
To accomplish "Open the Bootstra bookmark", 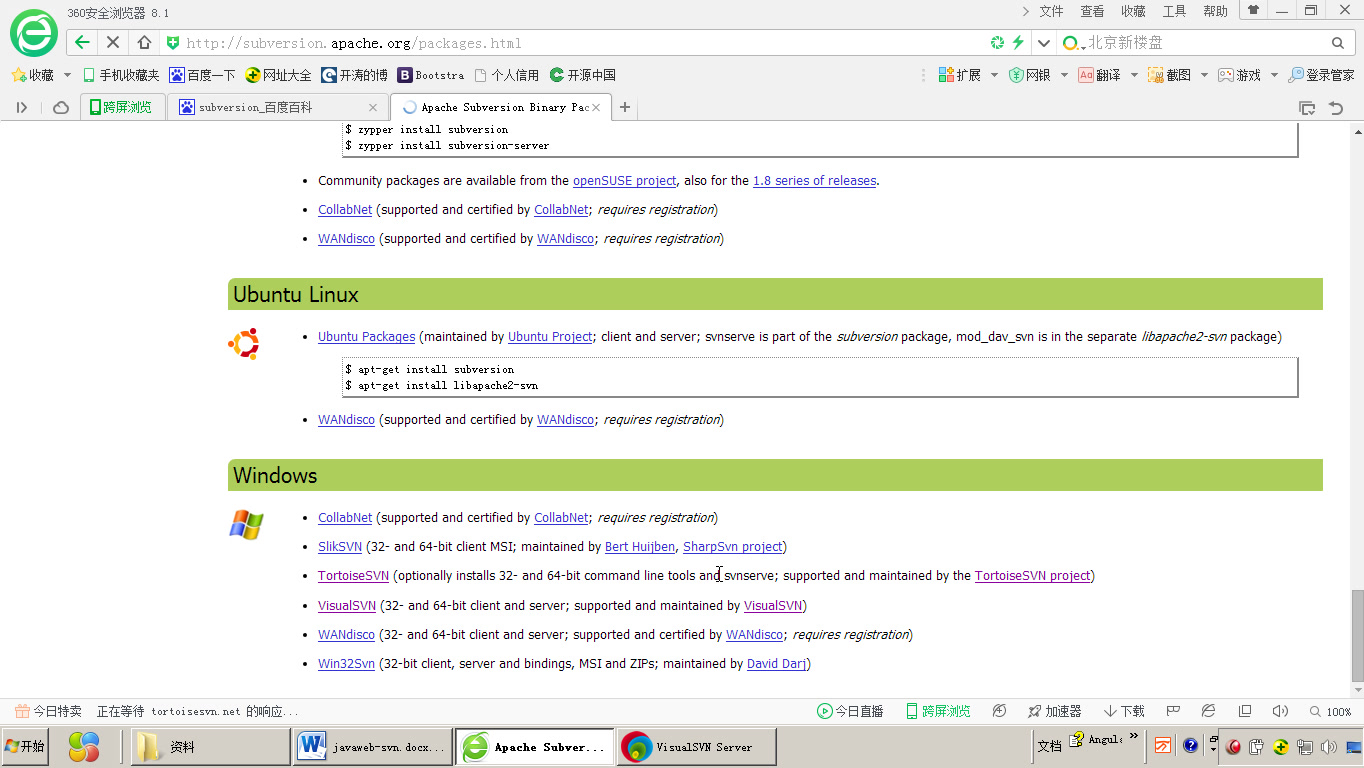I will [431, 75].
